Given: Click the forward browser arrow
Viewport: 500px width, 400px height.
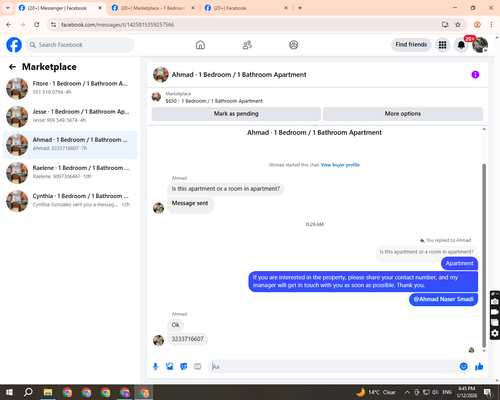Looking at the screenshot, I should point(23,25).
